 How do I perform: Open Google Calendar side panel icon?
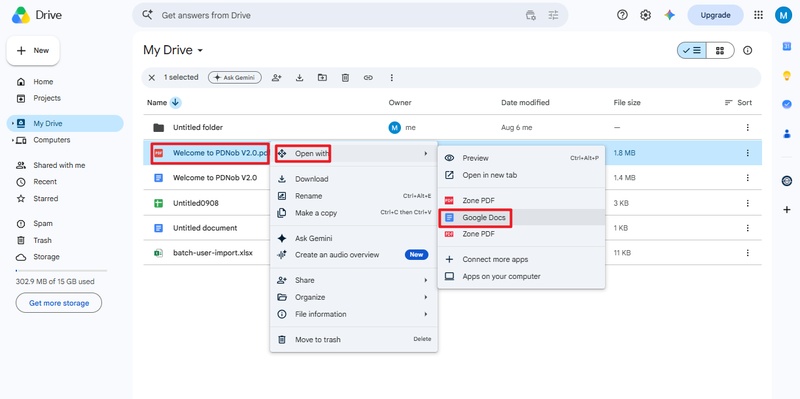coord(787,46)
